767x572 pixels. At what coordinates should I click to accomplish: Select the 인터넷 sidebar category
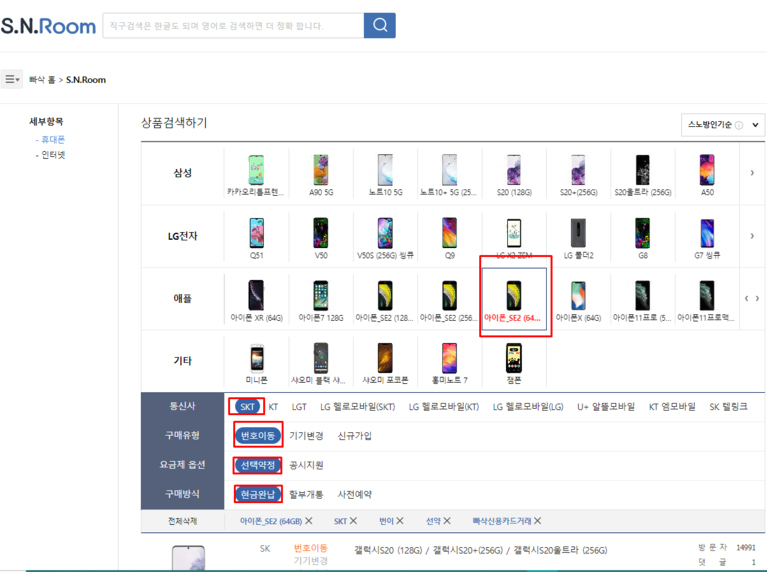tap(53, 155)
